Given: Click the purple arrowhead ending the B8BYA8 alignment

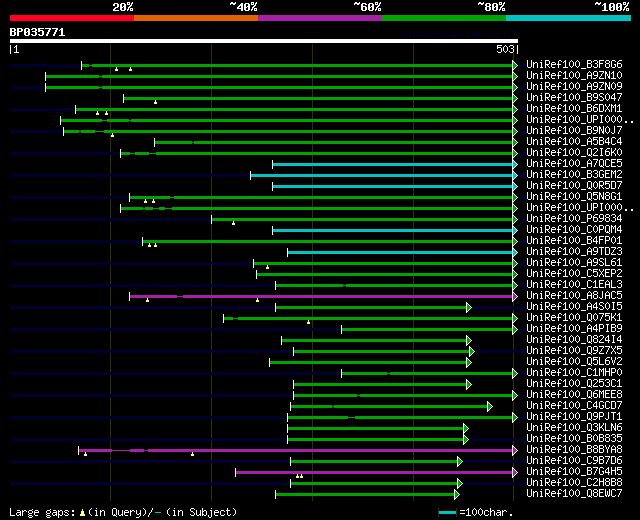Looking at the screenshot, I should click(x=515, y=451).
